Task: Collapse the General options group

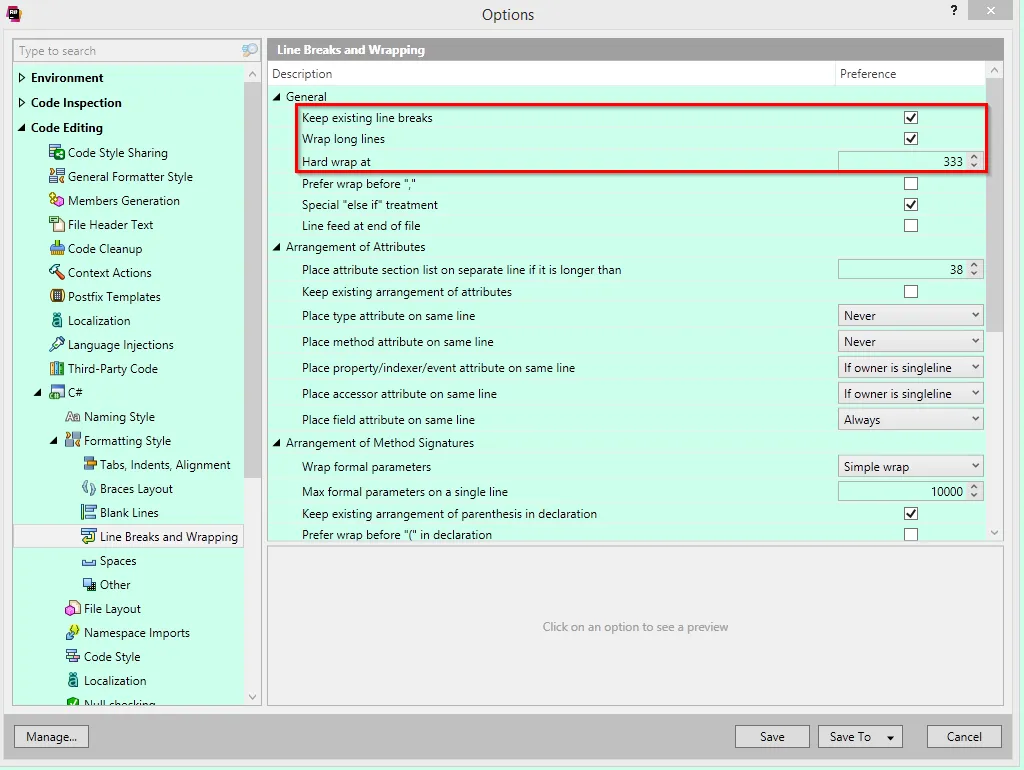Action: click(277, 97)
